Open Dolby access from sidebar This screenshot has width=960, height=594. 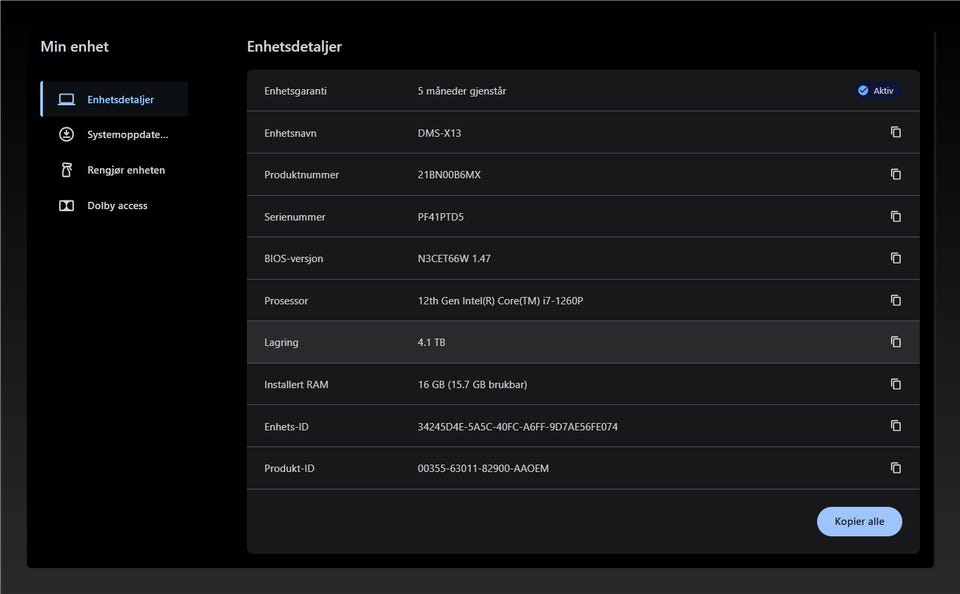(x=114, y=206)
